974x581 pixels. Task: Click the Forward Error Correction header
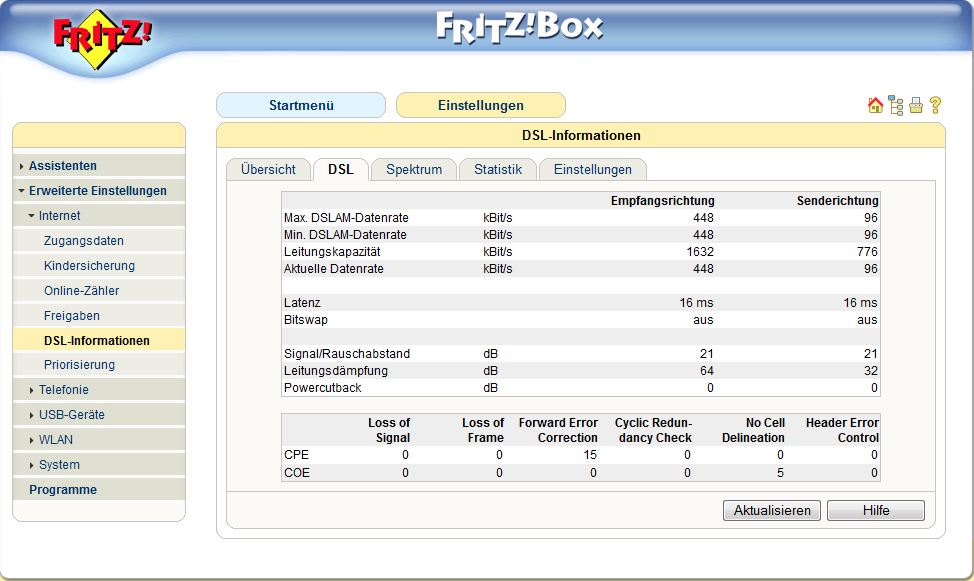point(558,430)
